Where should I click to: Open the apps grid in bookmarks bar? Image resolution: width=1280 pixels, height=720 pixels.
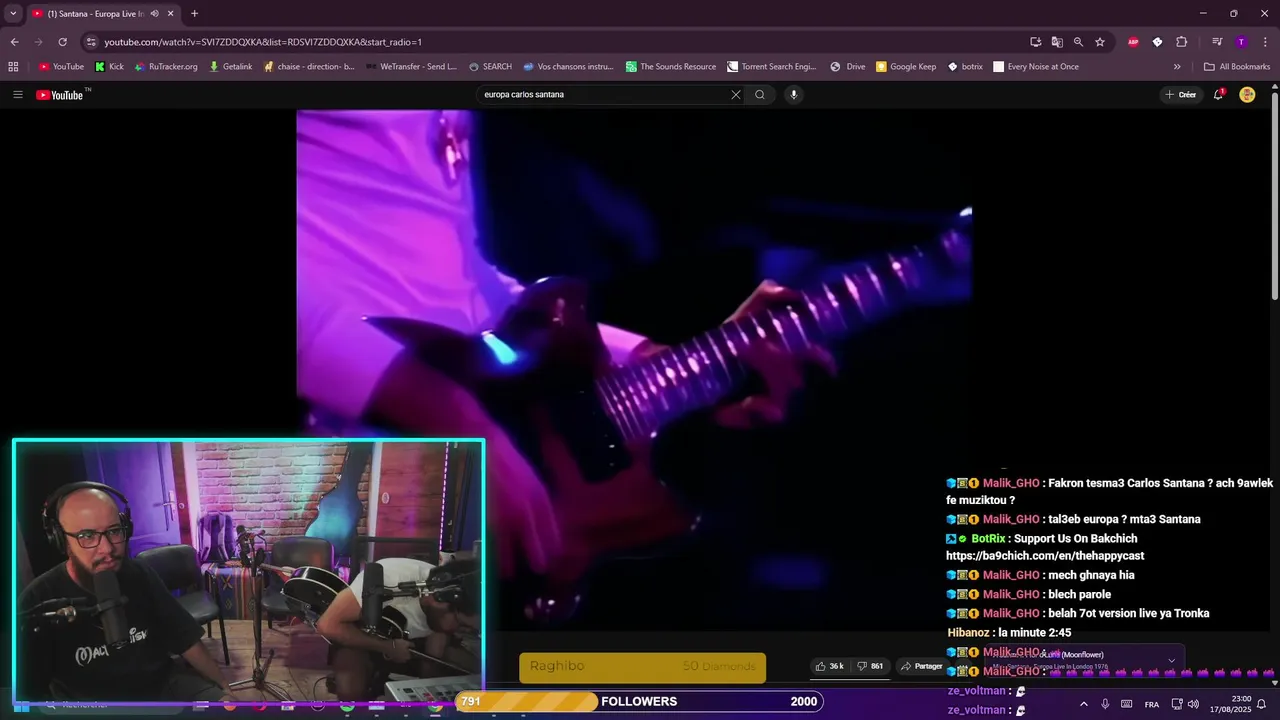(13, 67)
